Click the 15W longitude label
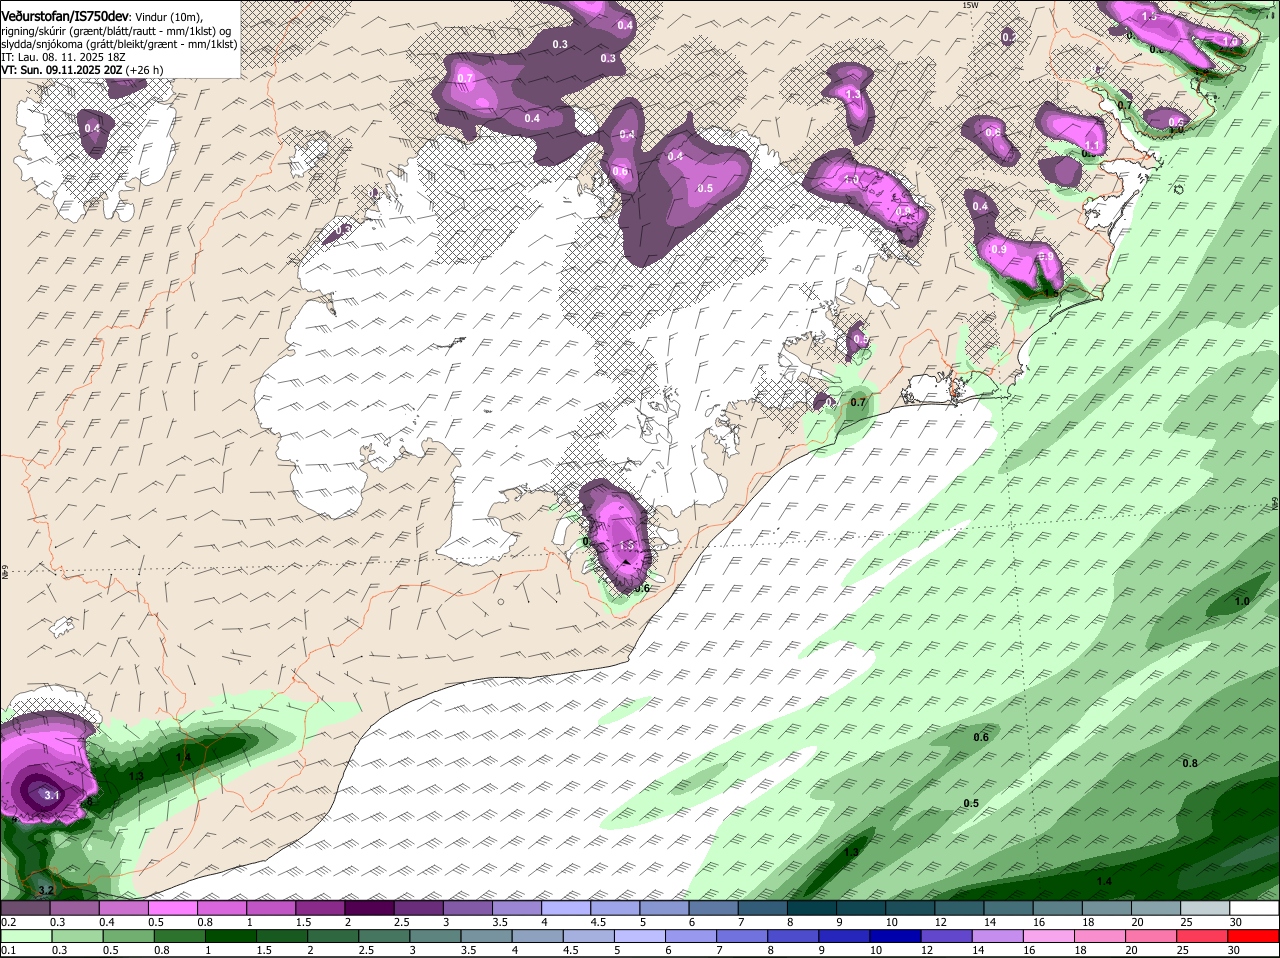 969,5
